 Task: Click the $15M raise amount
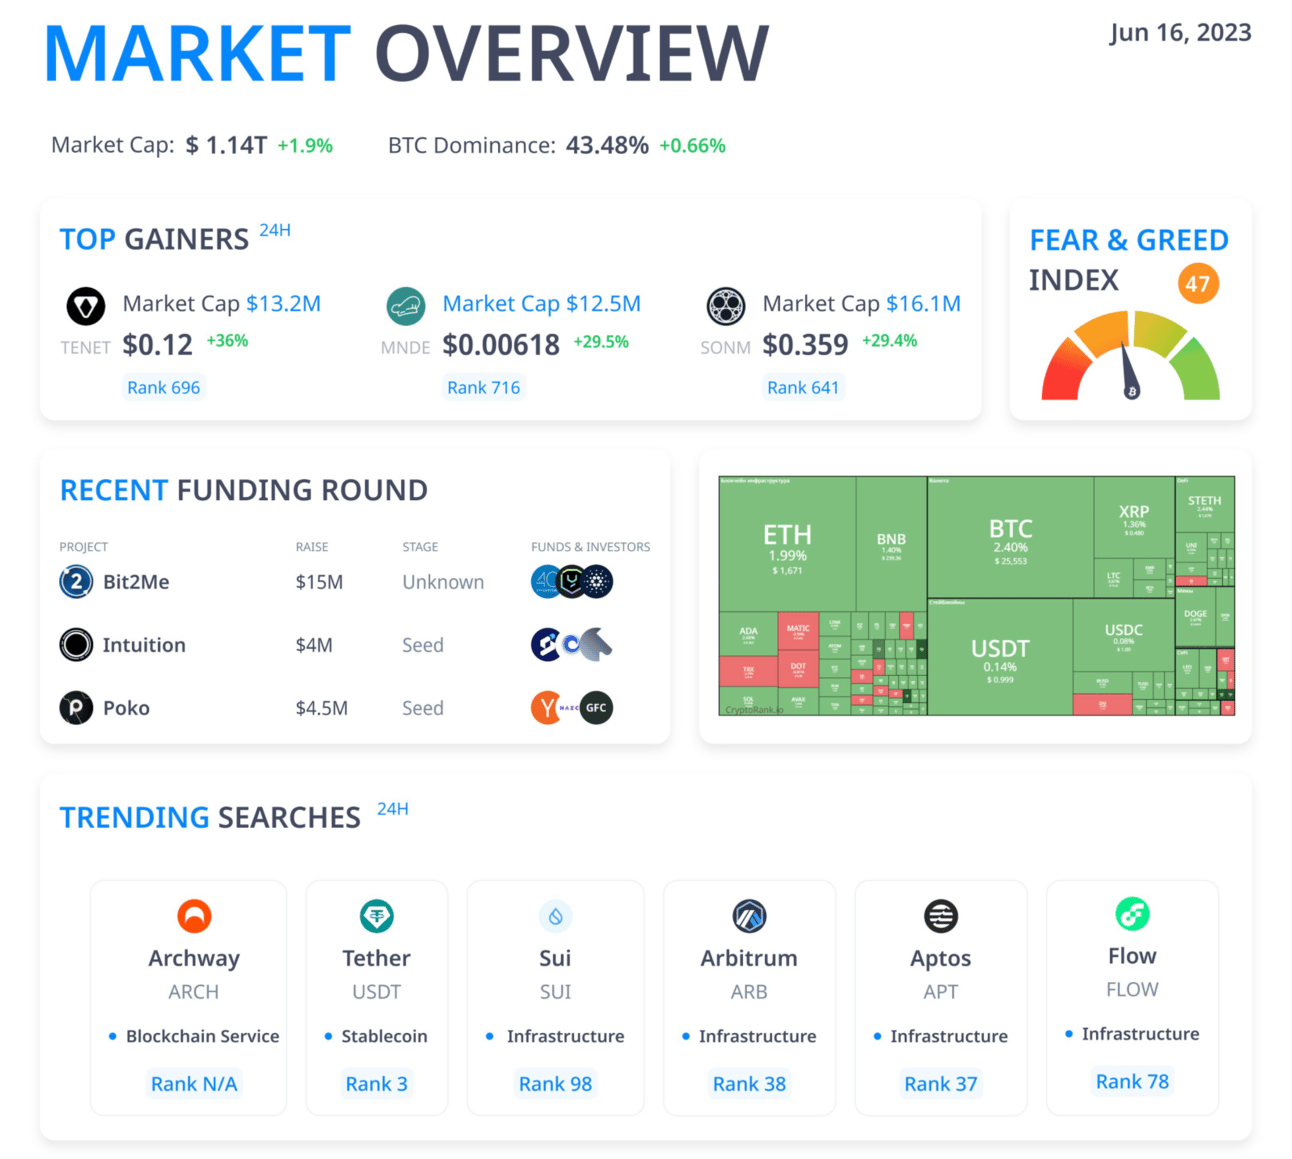[319, 582]
